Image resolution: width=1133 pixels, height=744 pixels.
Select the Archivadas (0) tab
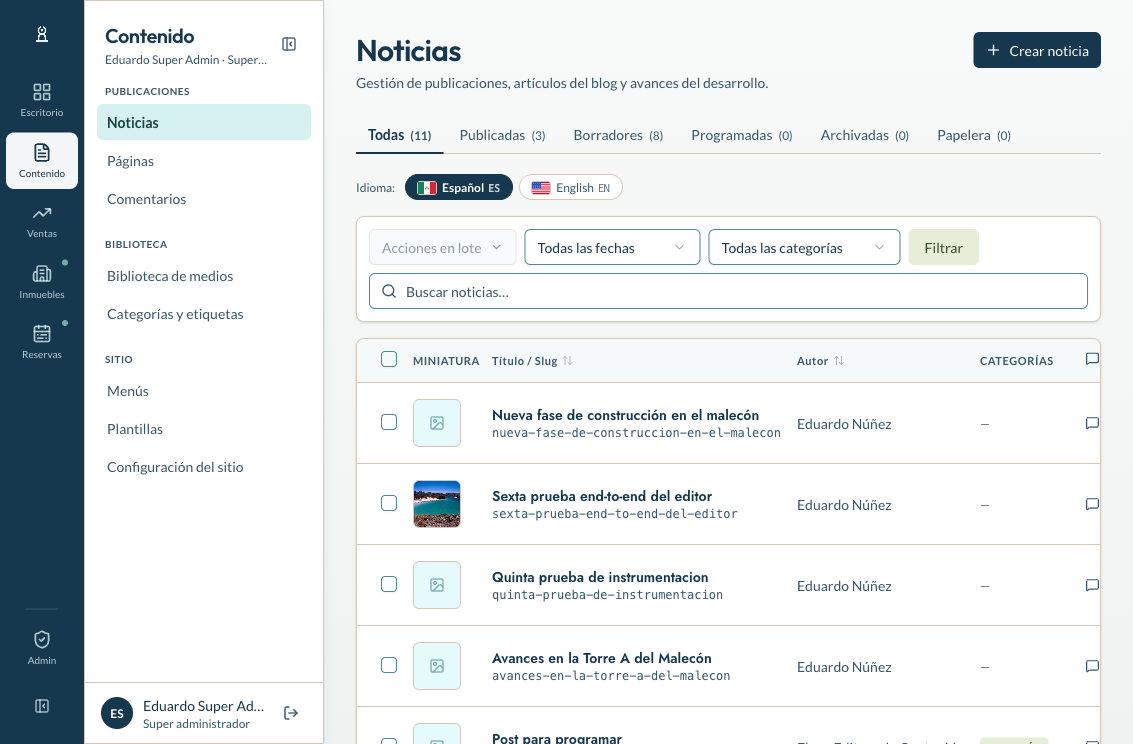tap(864, 135)
